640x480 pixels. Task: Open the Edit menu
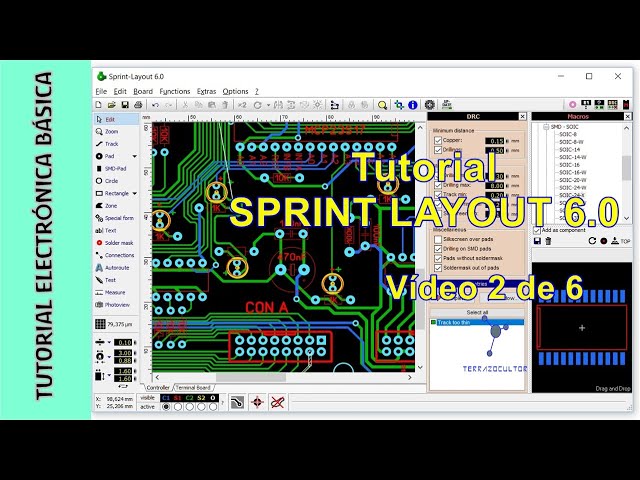120,91
